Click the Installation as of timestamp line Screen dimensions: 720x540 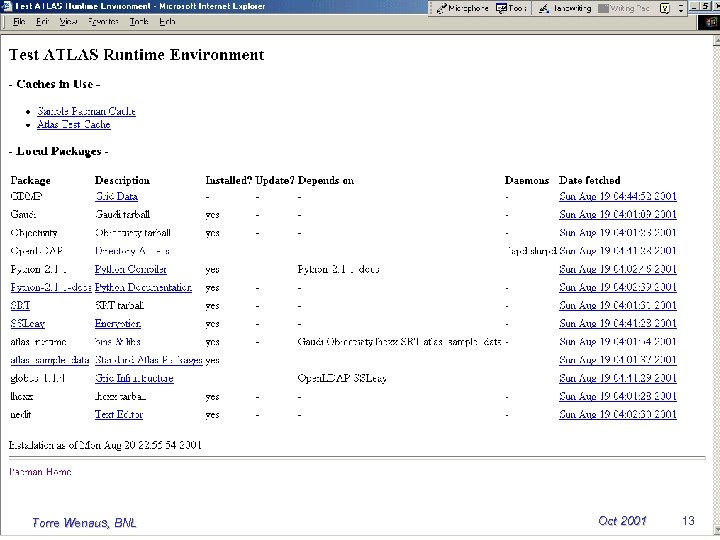[105, 445]
